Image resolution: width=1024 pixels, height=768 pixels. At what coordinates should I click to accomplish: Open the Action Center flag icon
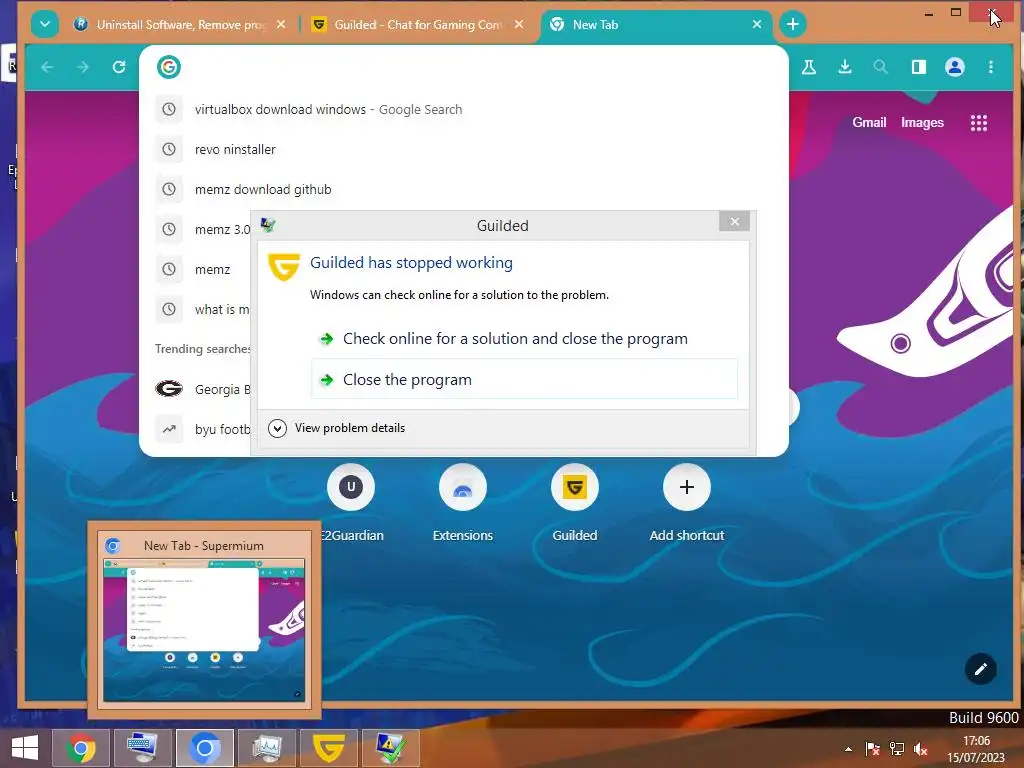(x=872, y=749)
